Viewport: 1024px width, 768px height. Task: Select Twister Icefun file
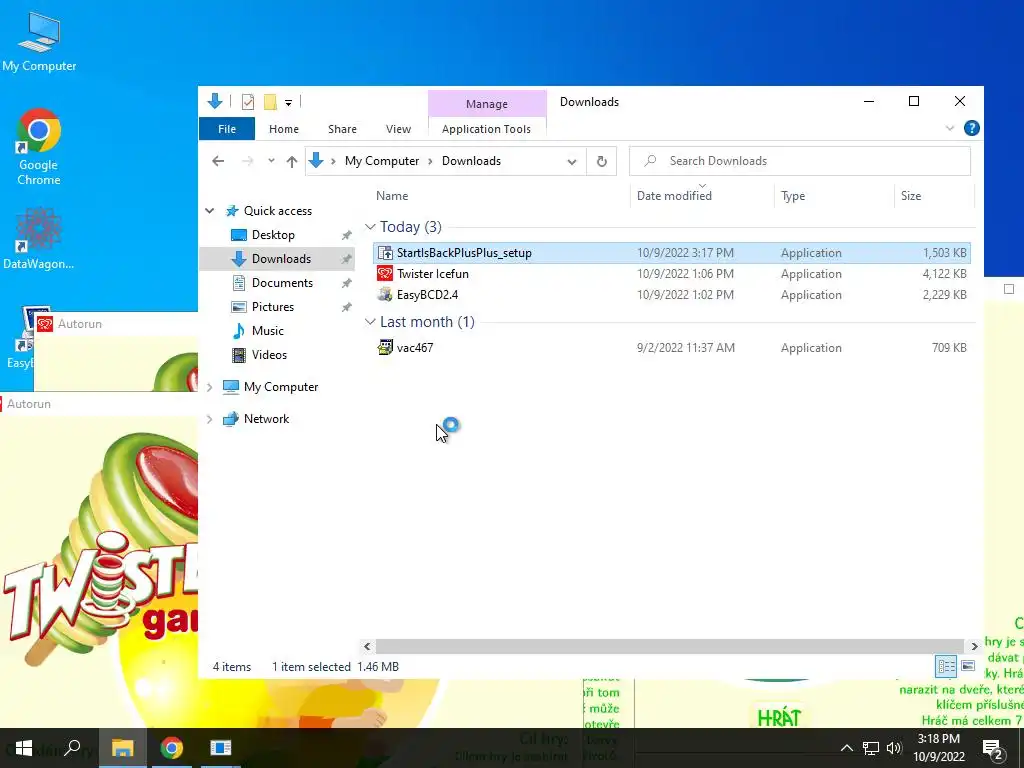point(671,274)
